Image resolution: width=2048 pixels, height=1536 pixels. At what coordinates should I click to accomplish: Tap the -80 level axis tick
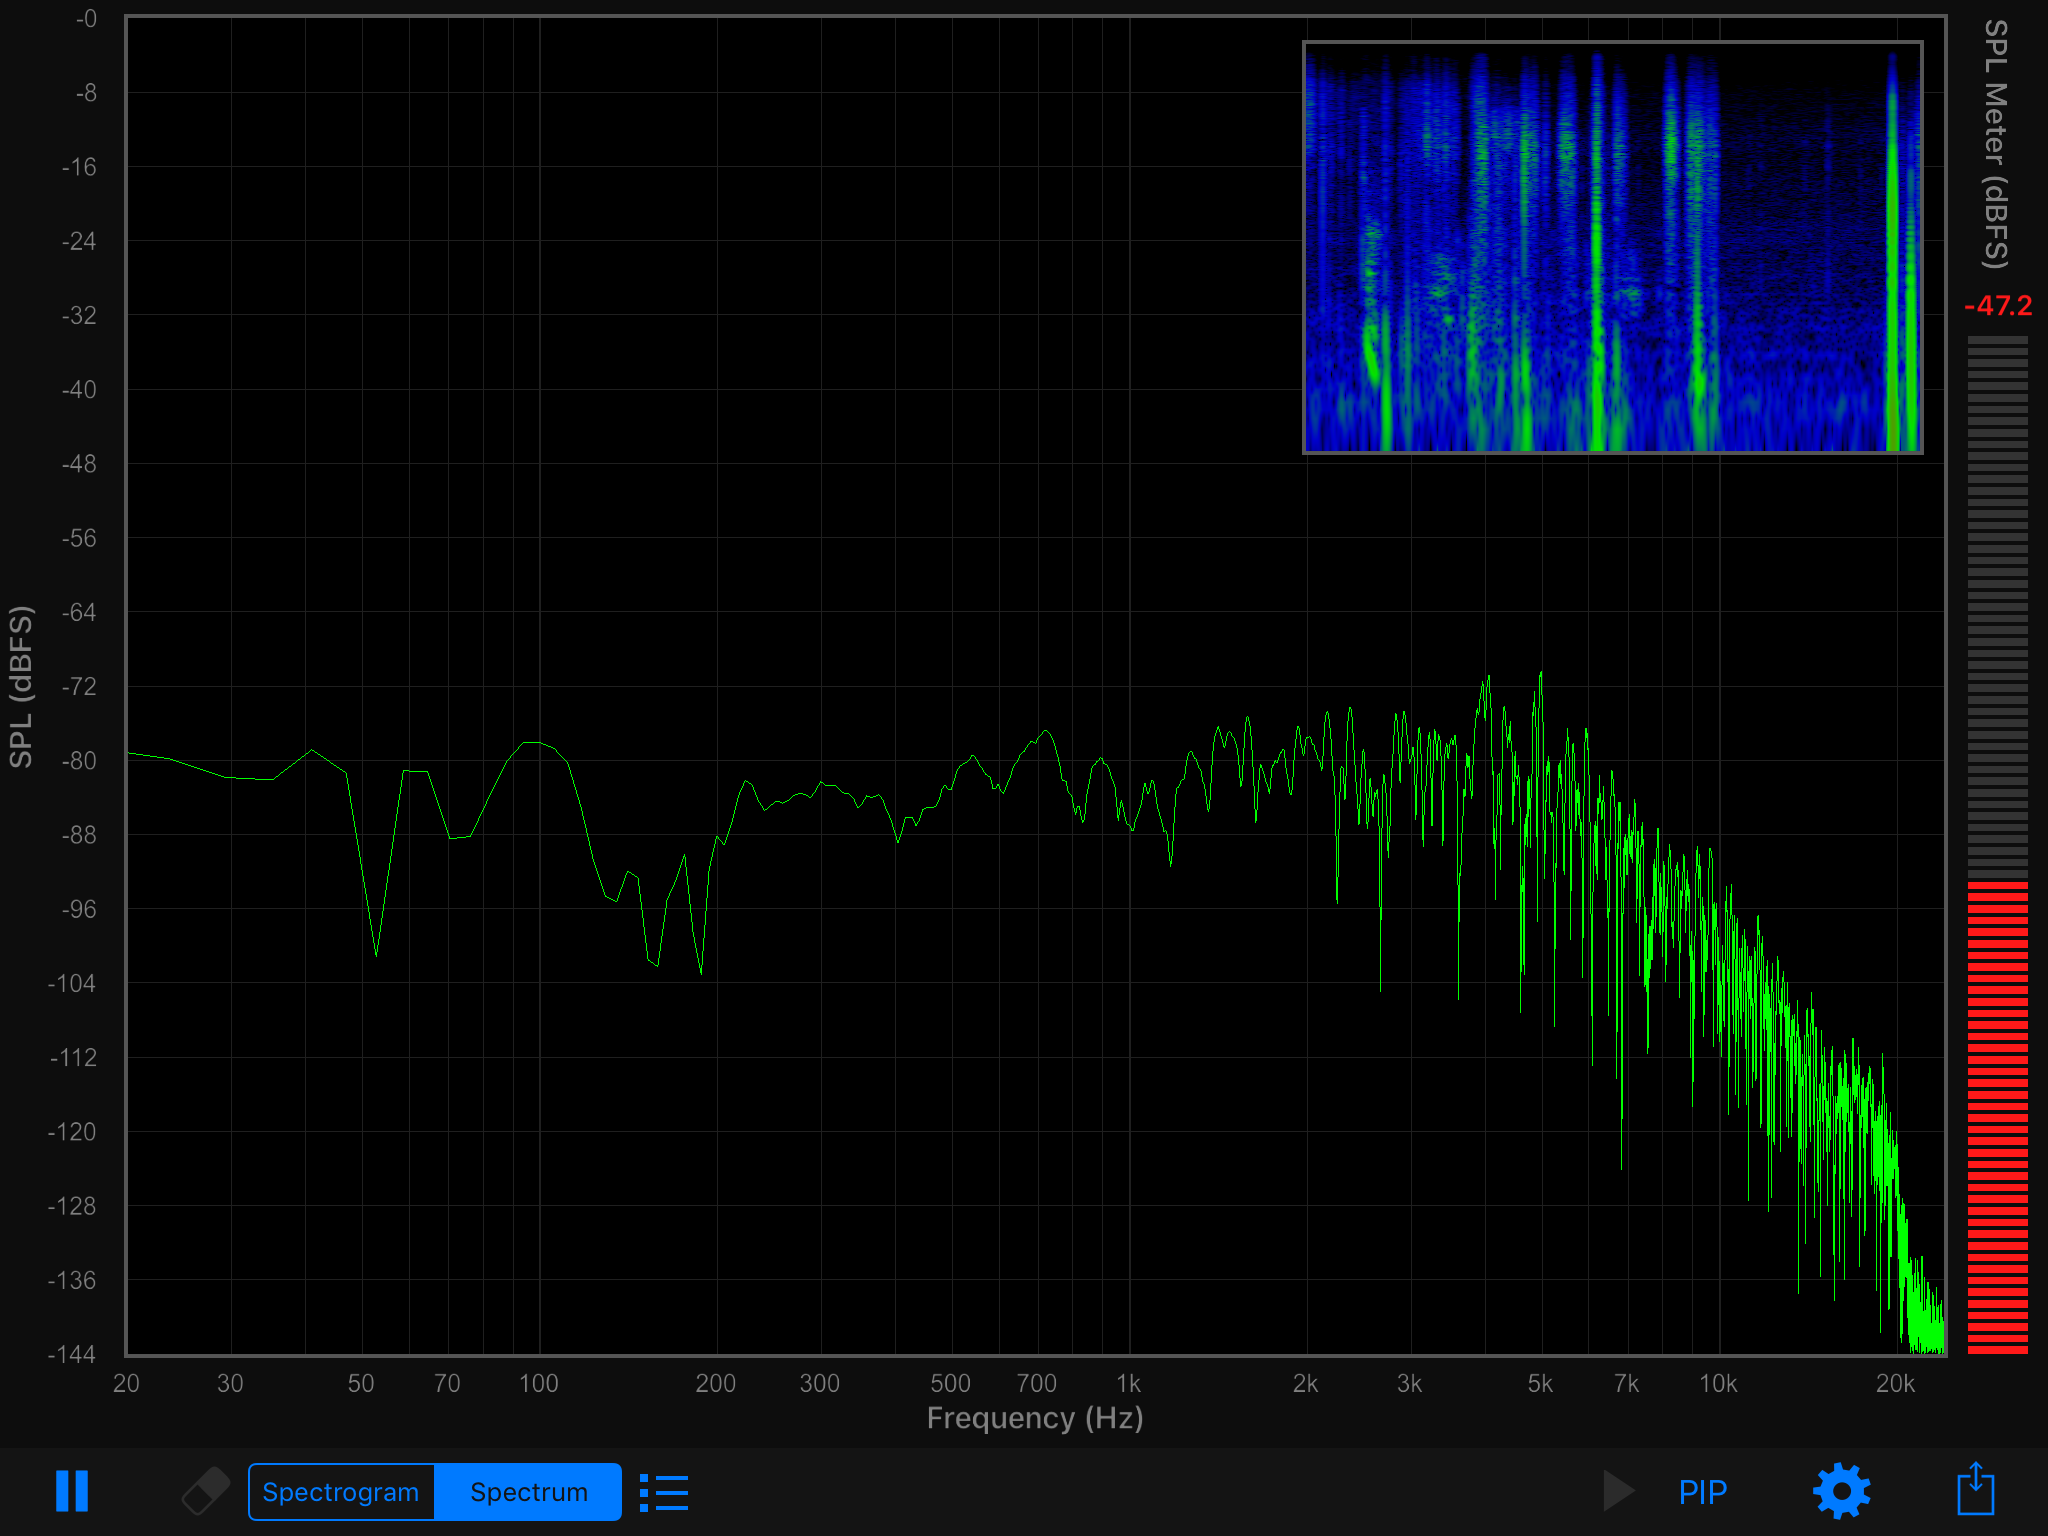(79, 760)
